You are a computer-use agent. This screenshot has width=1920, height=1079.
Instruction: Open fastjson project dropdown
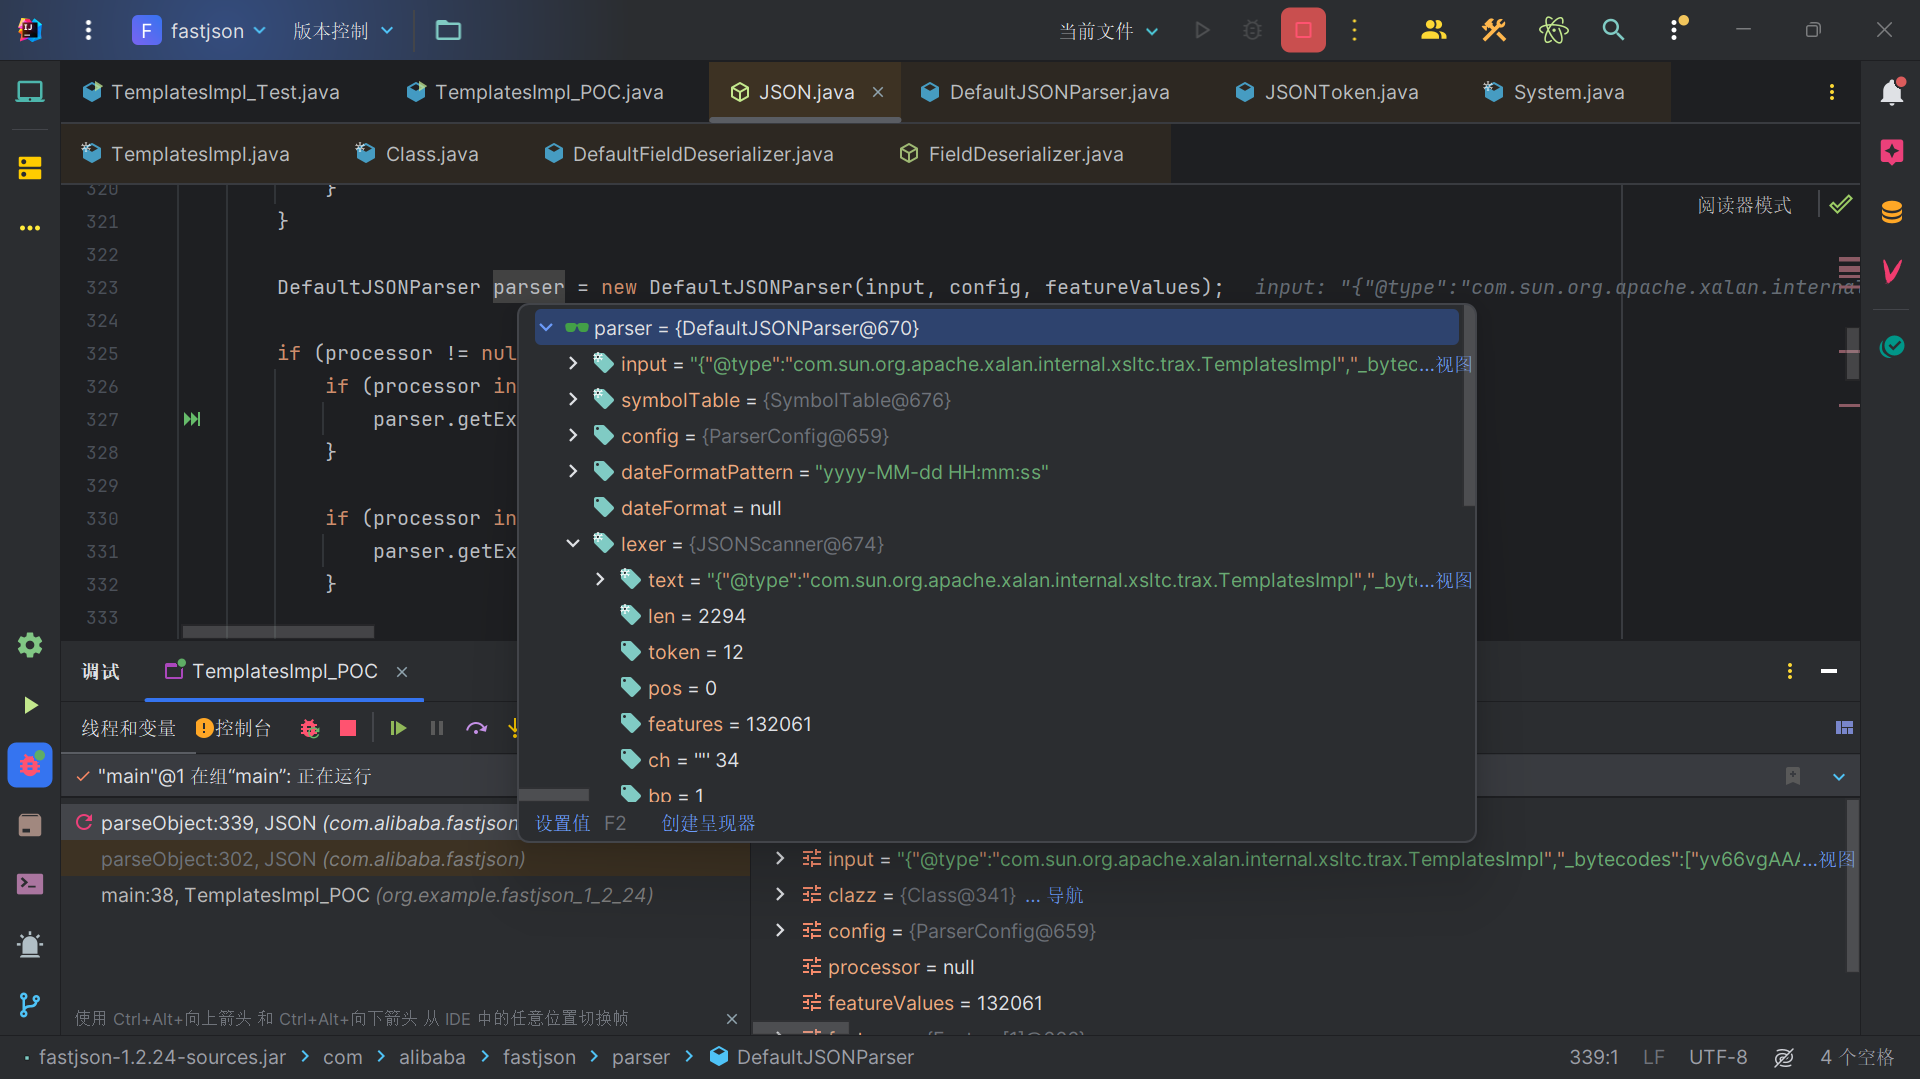(200, 31)
